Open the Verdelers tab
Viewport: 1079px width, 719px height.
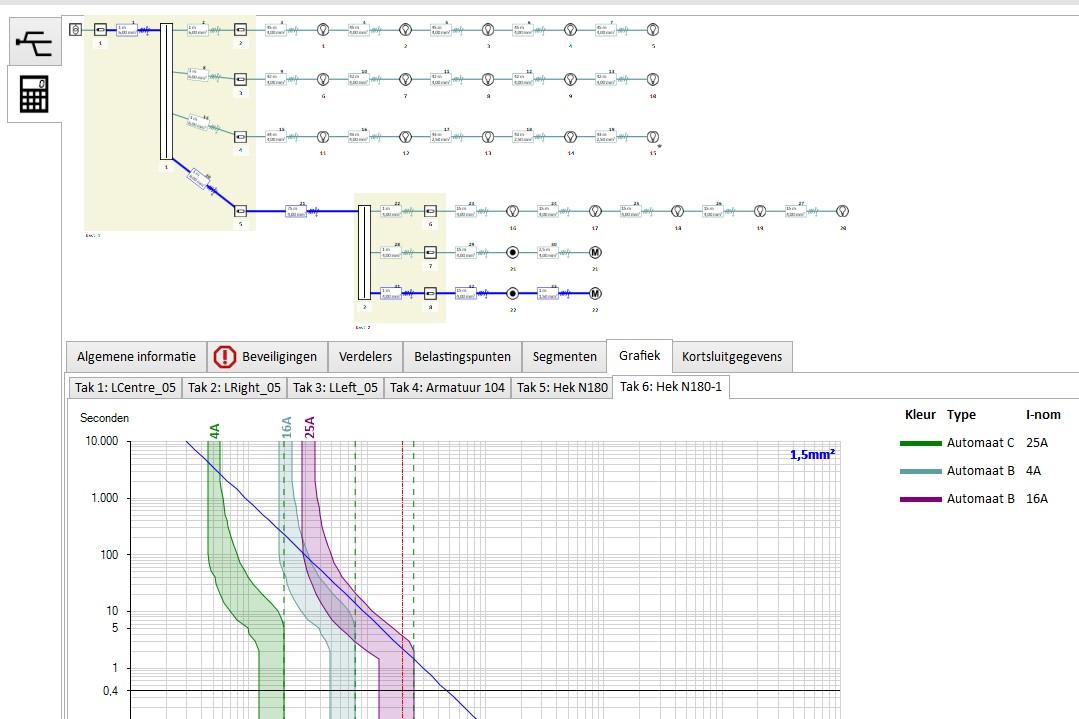365,357
